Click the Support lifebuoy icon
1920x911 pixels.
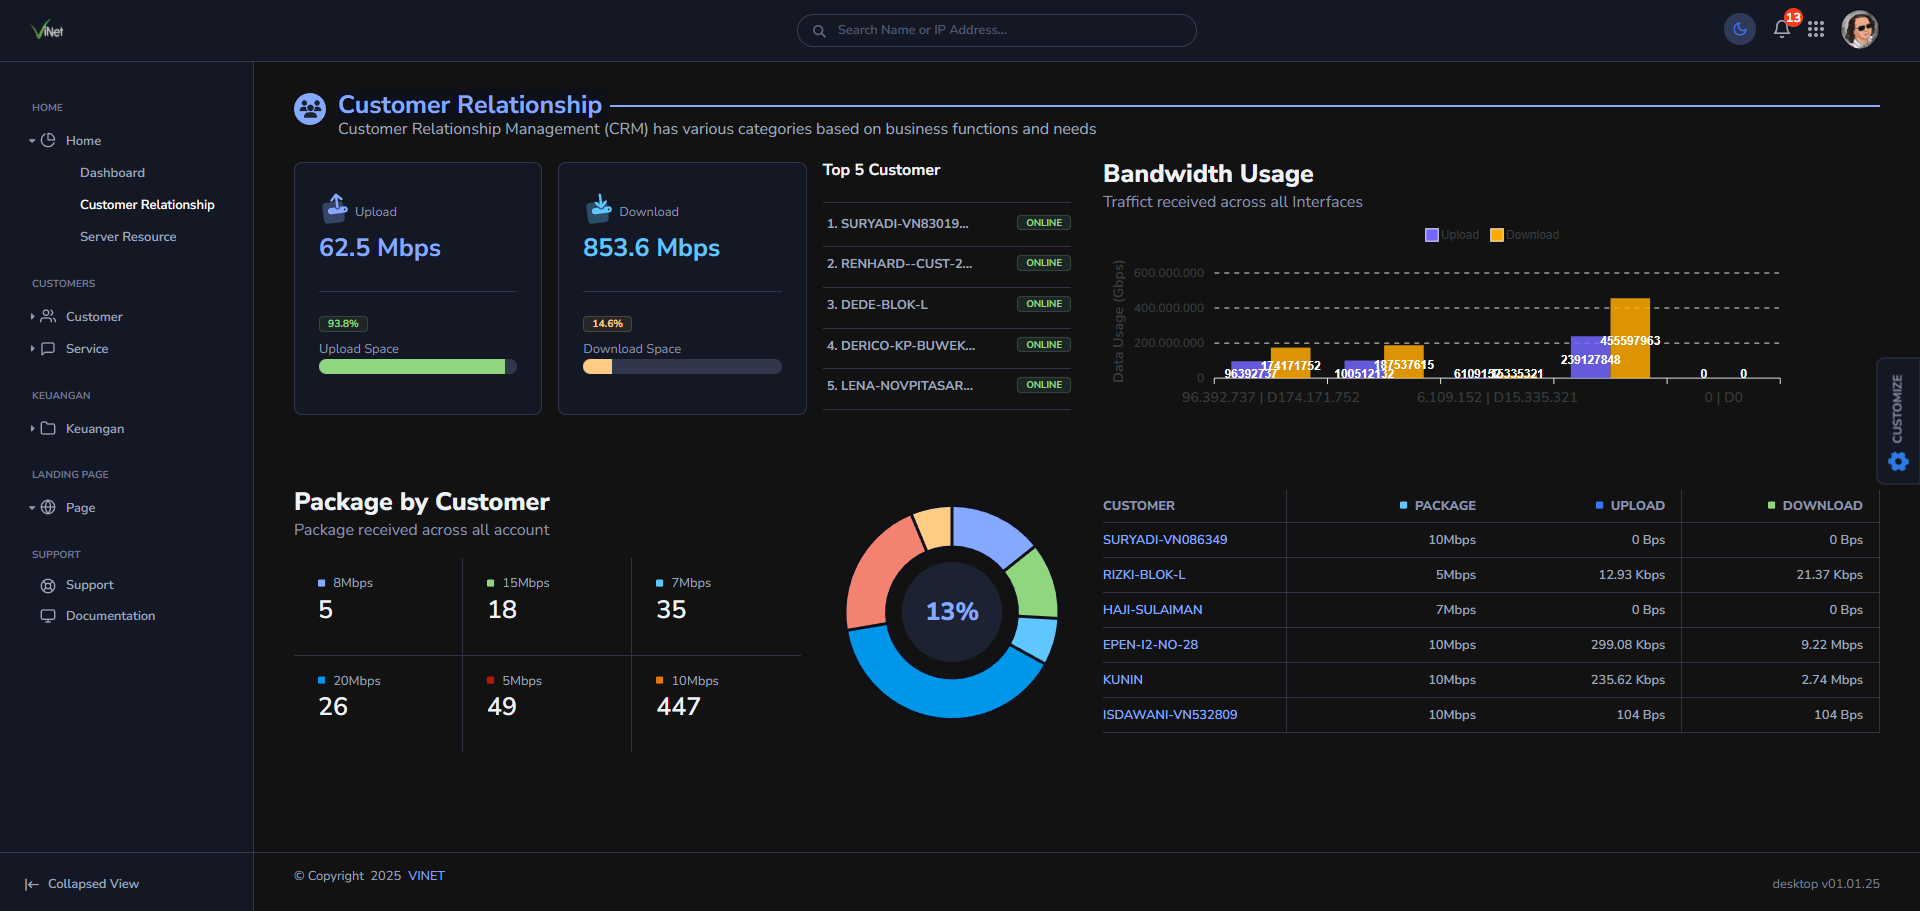[48, 586]
